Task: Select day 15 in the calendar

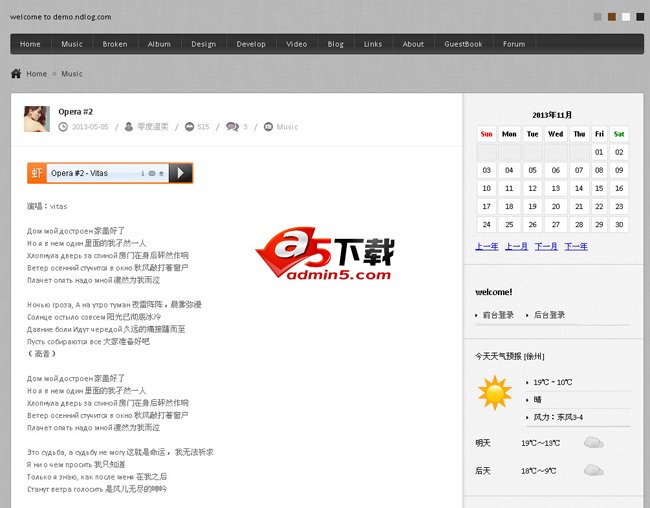Action: pos(597,188)
